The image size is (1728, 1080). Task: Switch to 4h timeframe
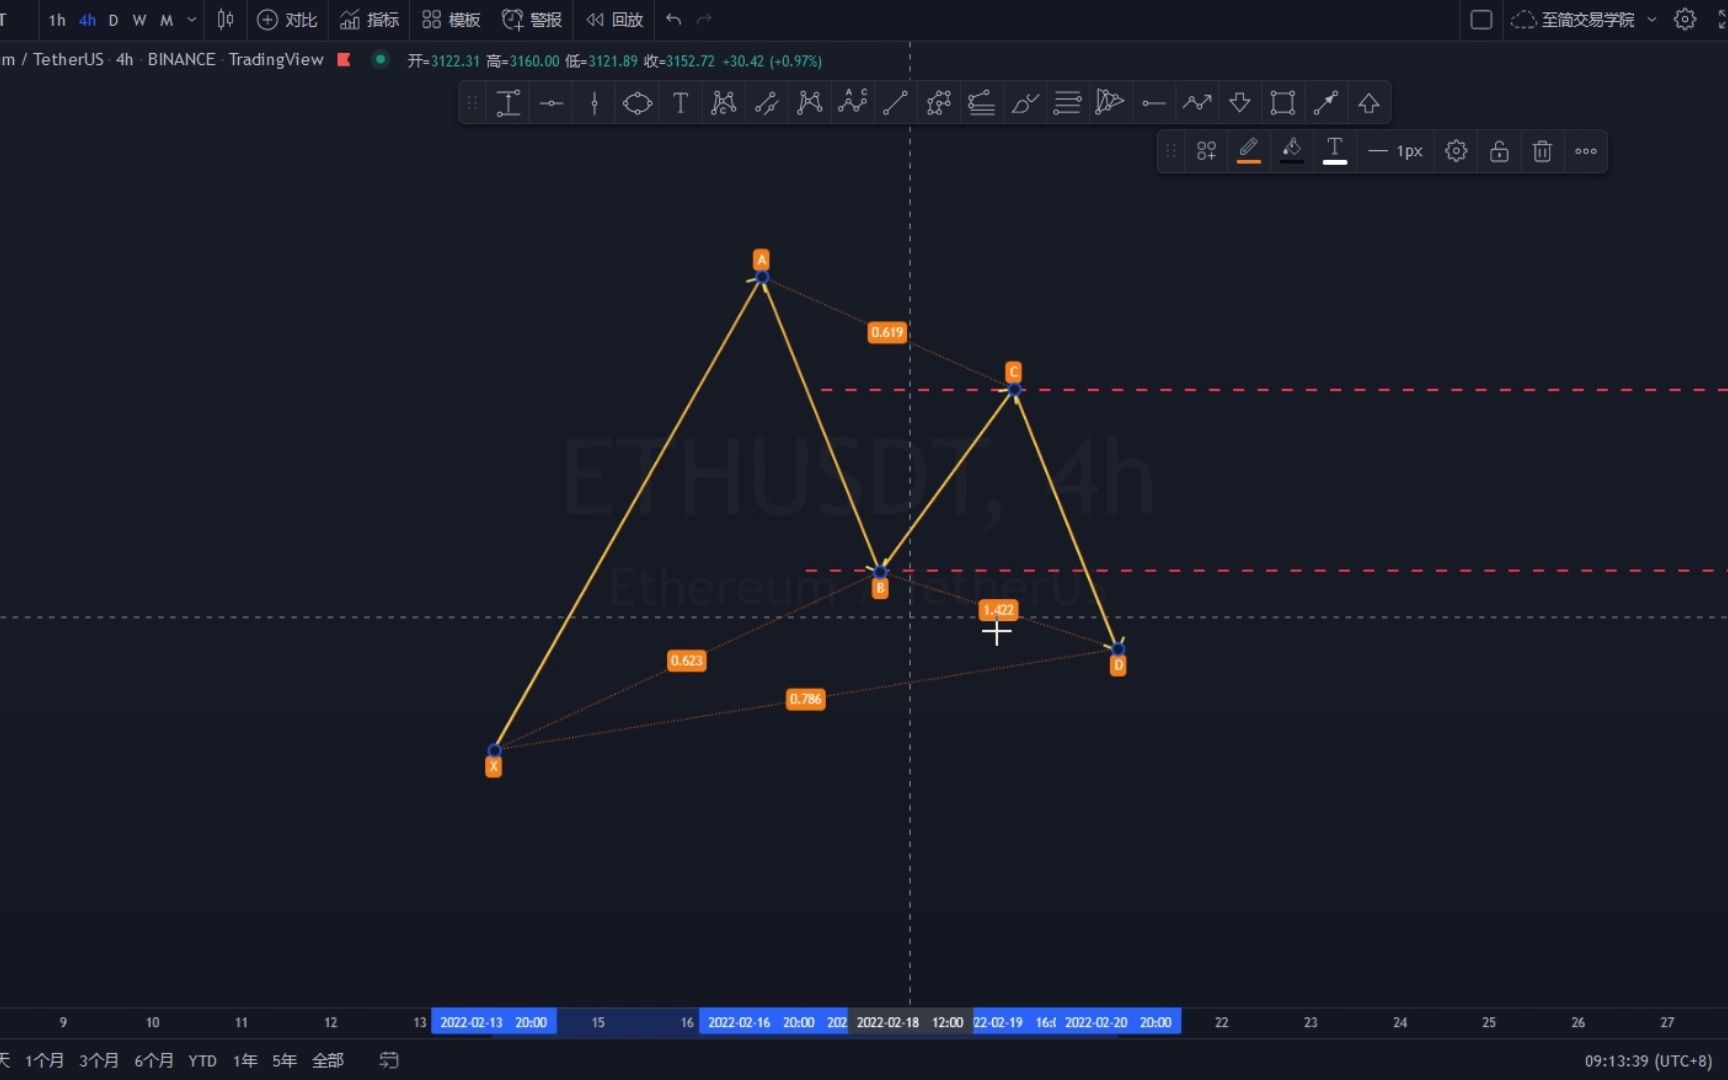pyautogui.click(x=87, y=20)
